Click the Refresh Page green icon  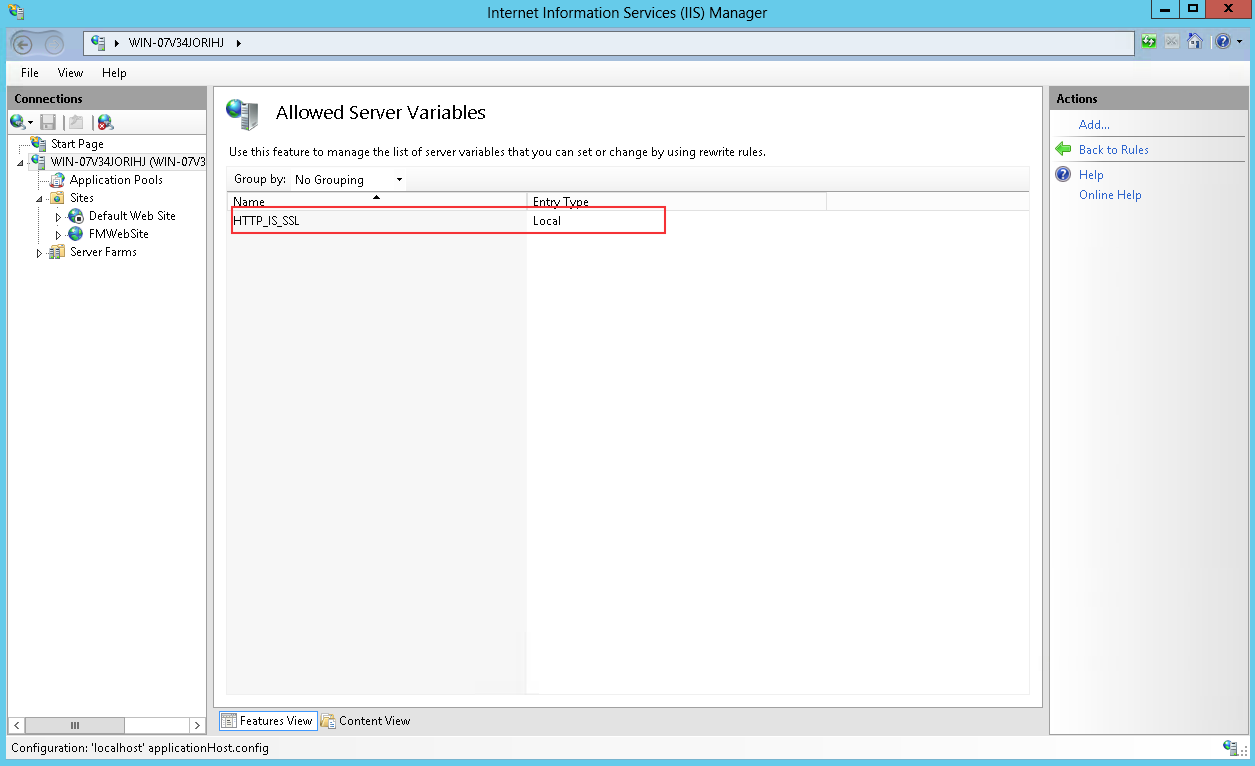[1150, 42]
